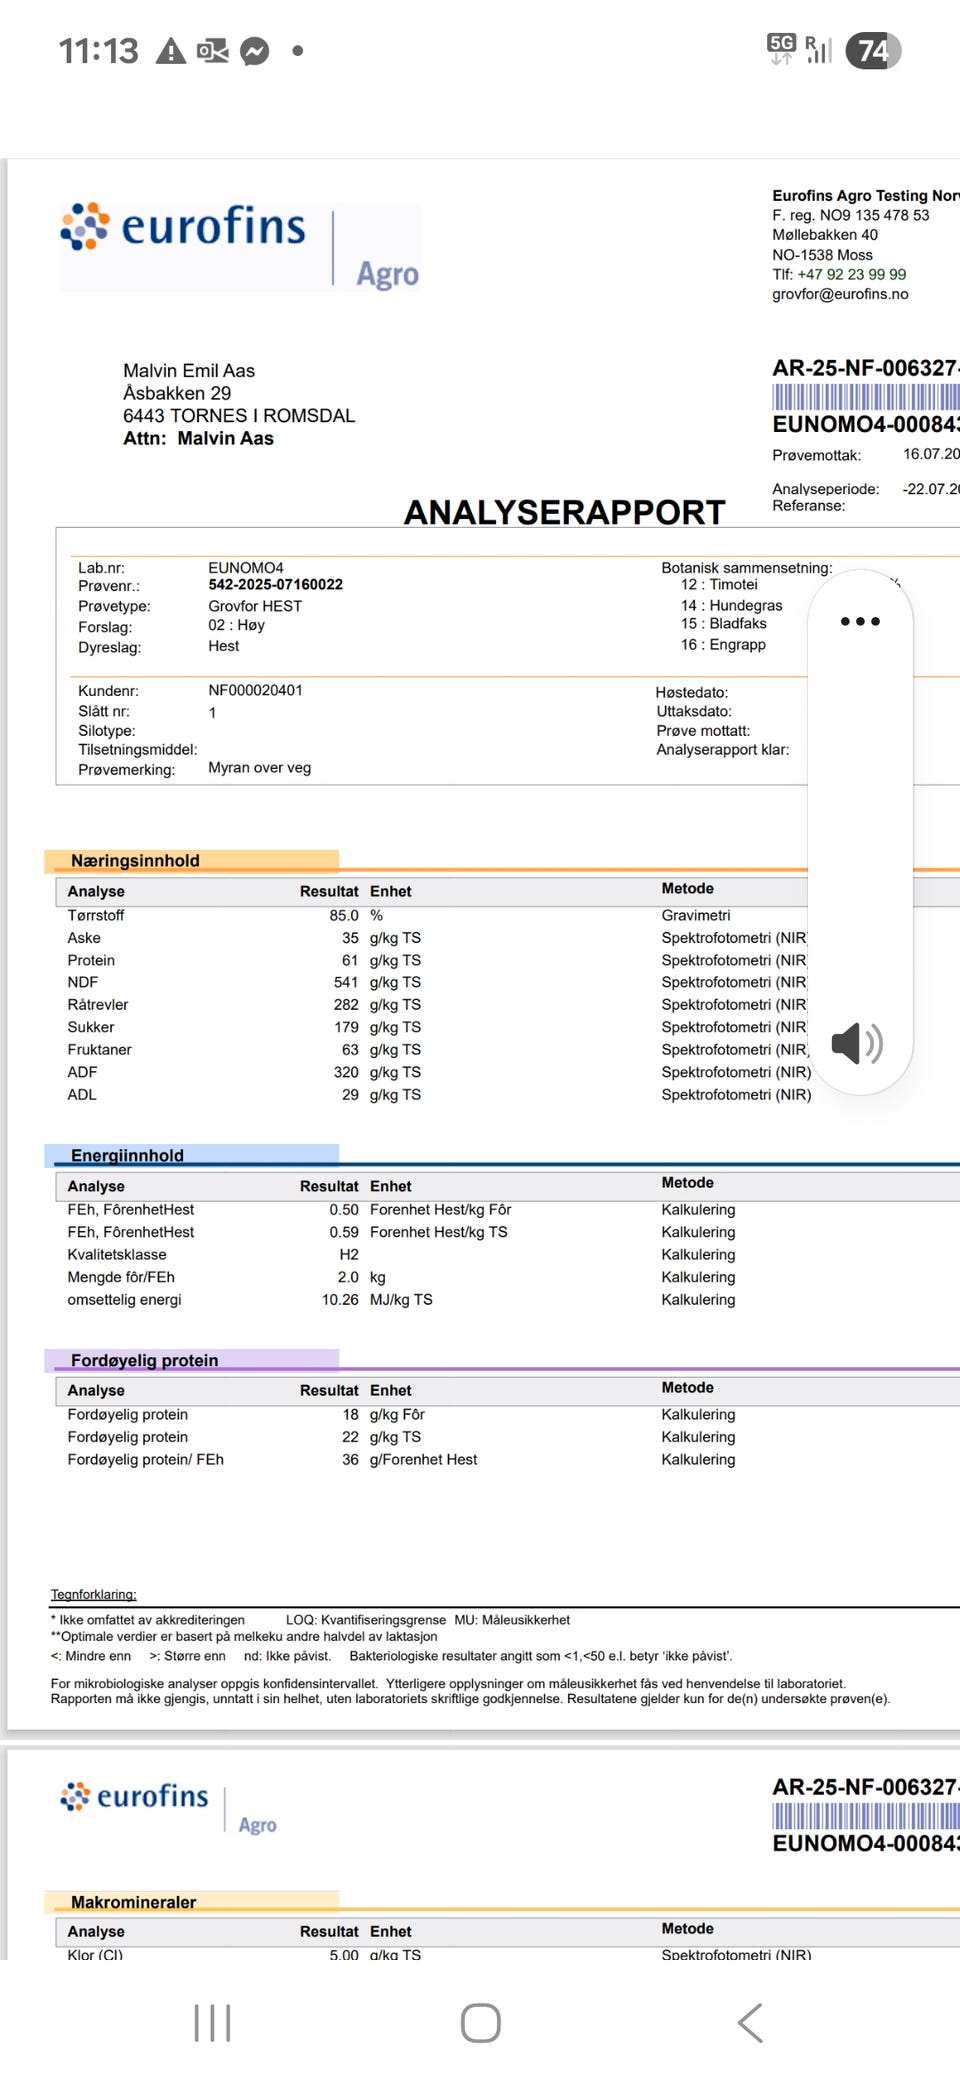The height and width of the screenshot is (2080, 960).
Task: Tap the 5G network status icon
Action: point(781,48)
